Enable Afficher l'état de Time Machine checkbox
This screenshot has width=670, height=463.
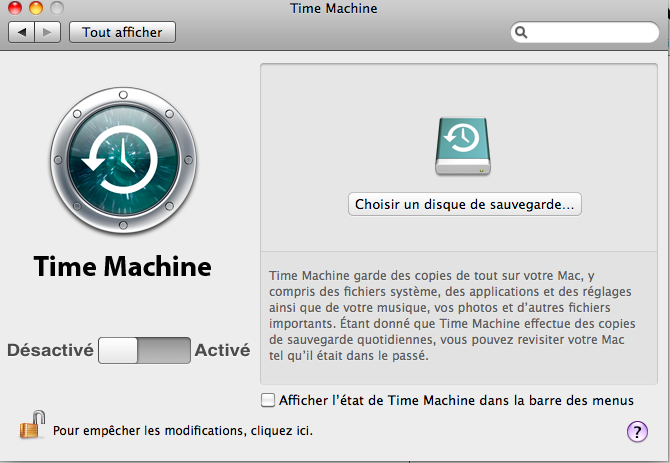267,400
